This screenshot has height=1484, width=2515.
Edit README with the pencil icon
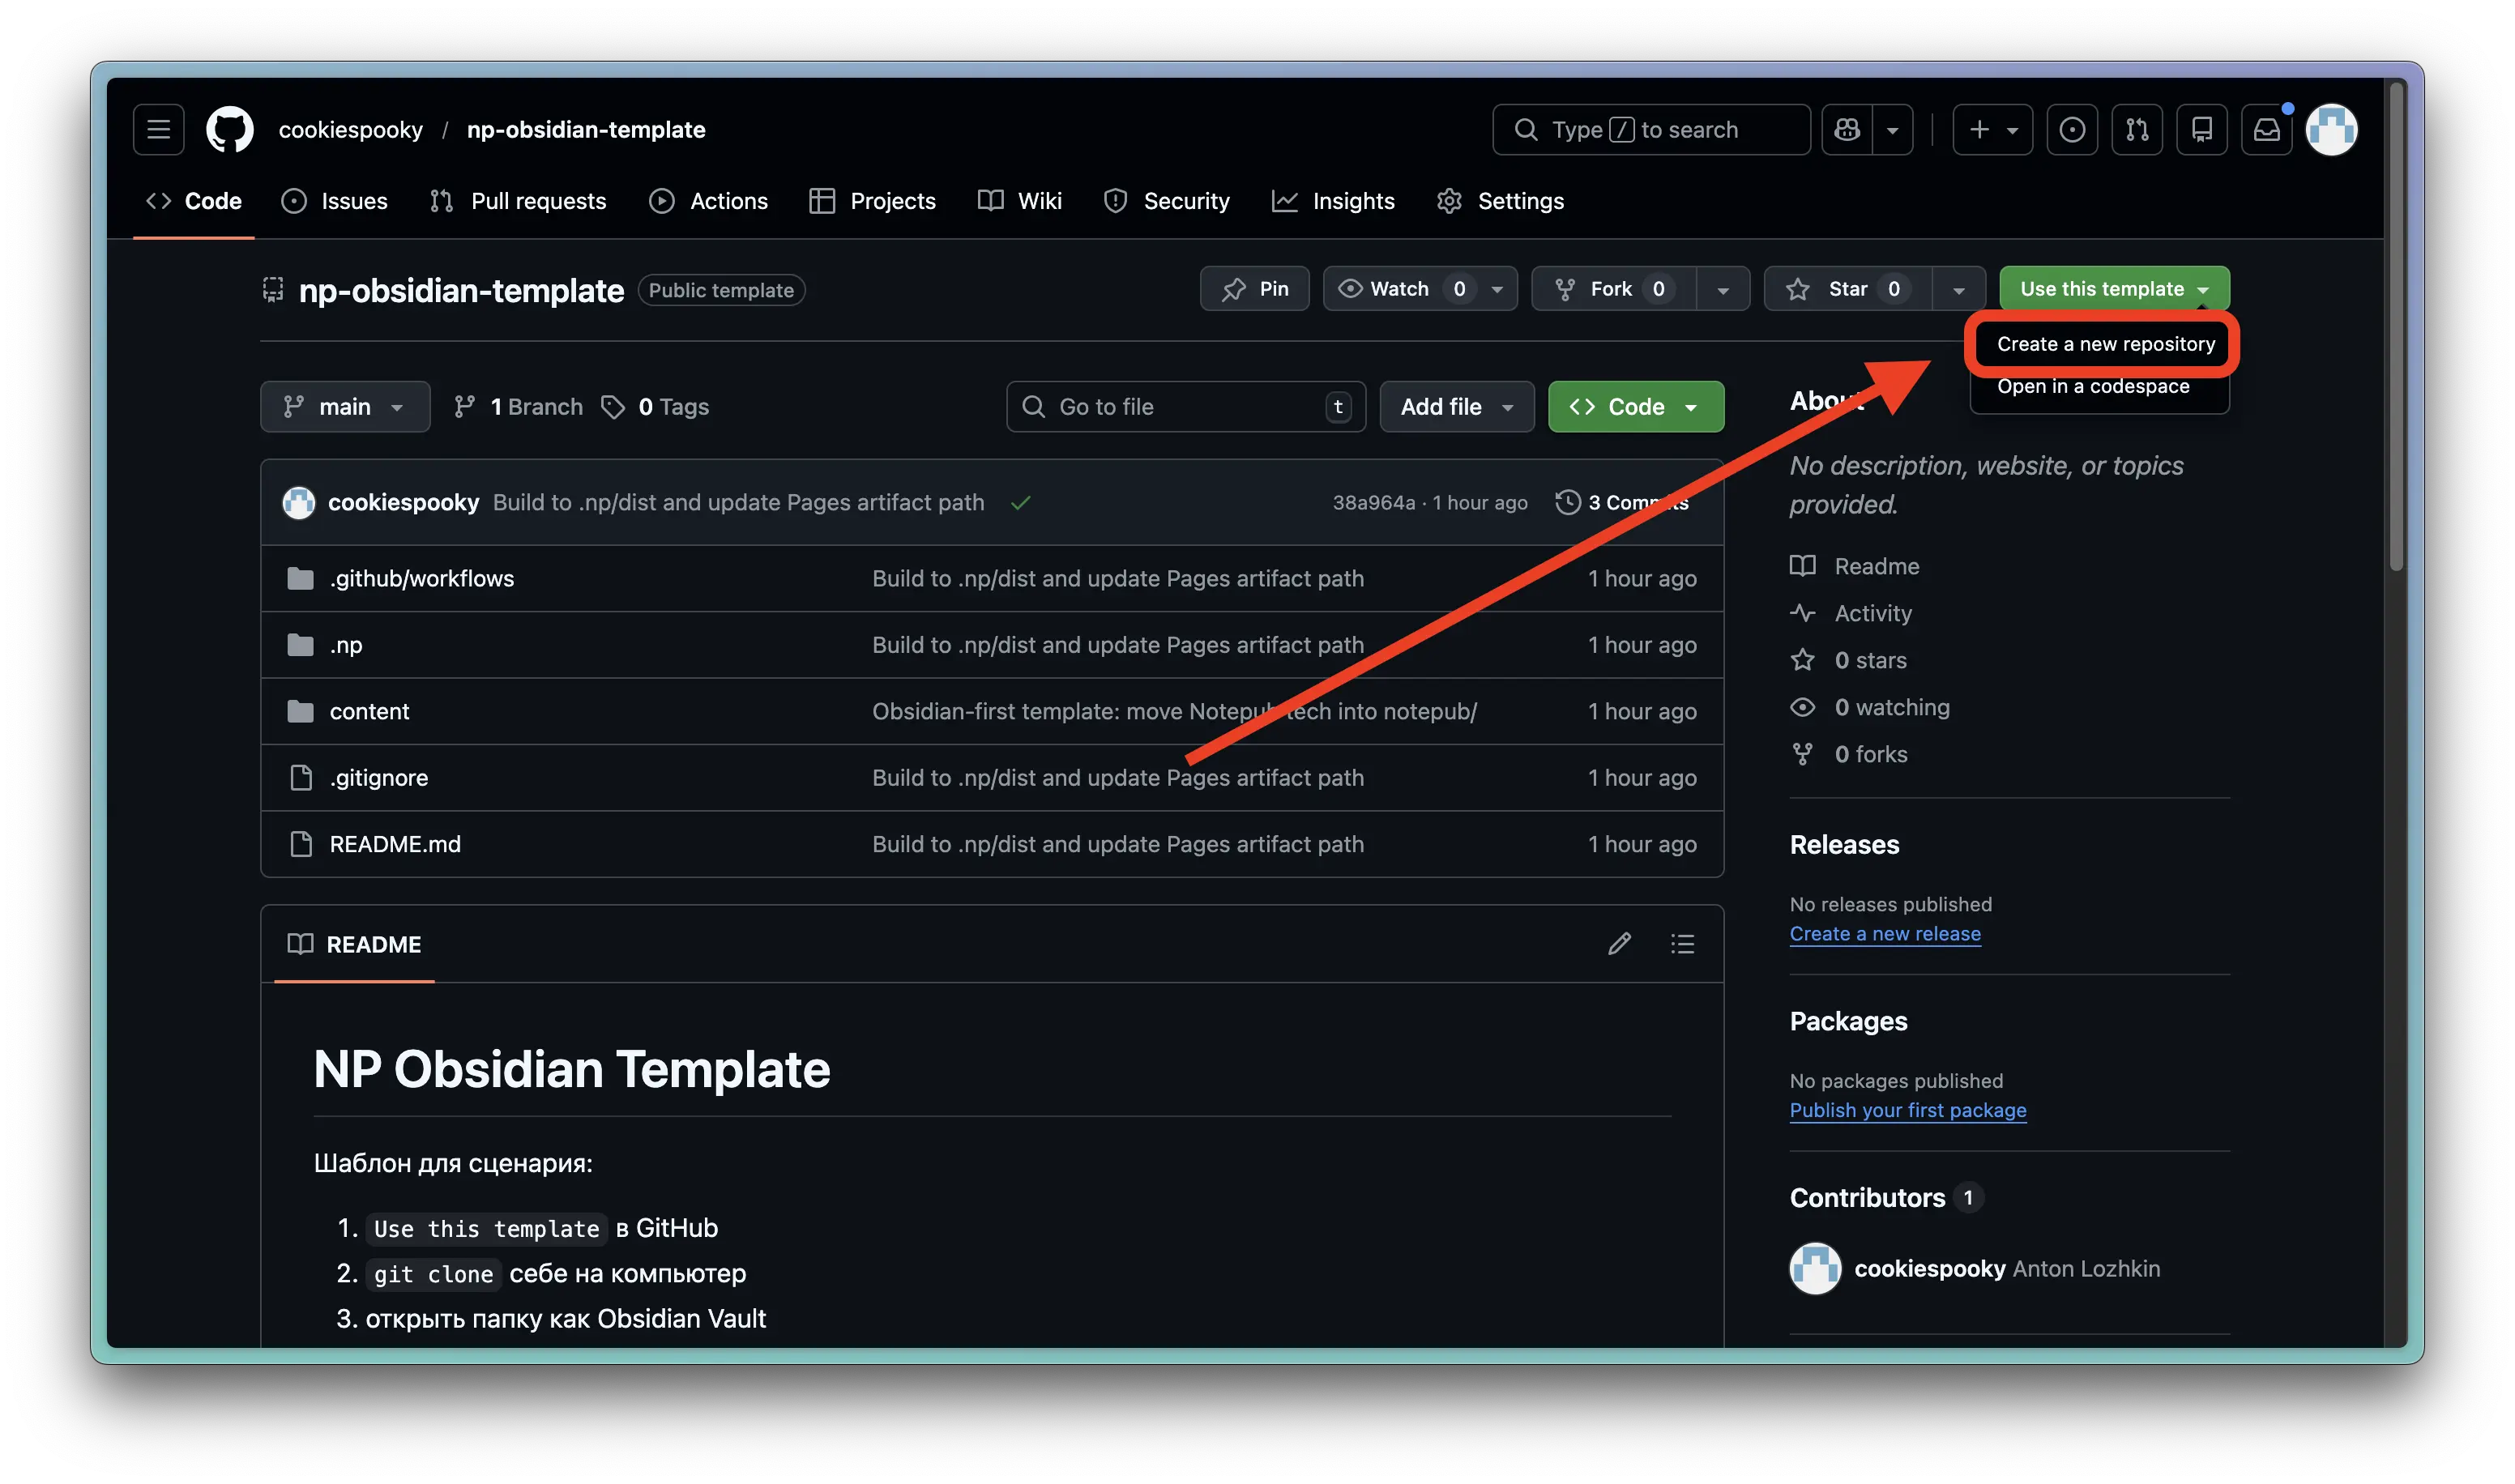1619,944
